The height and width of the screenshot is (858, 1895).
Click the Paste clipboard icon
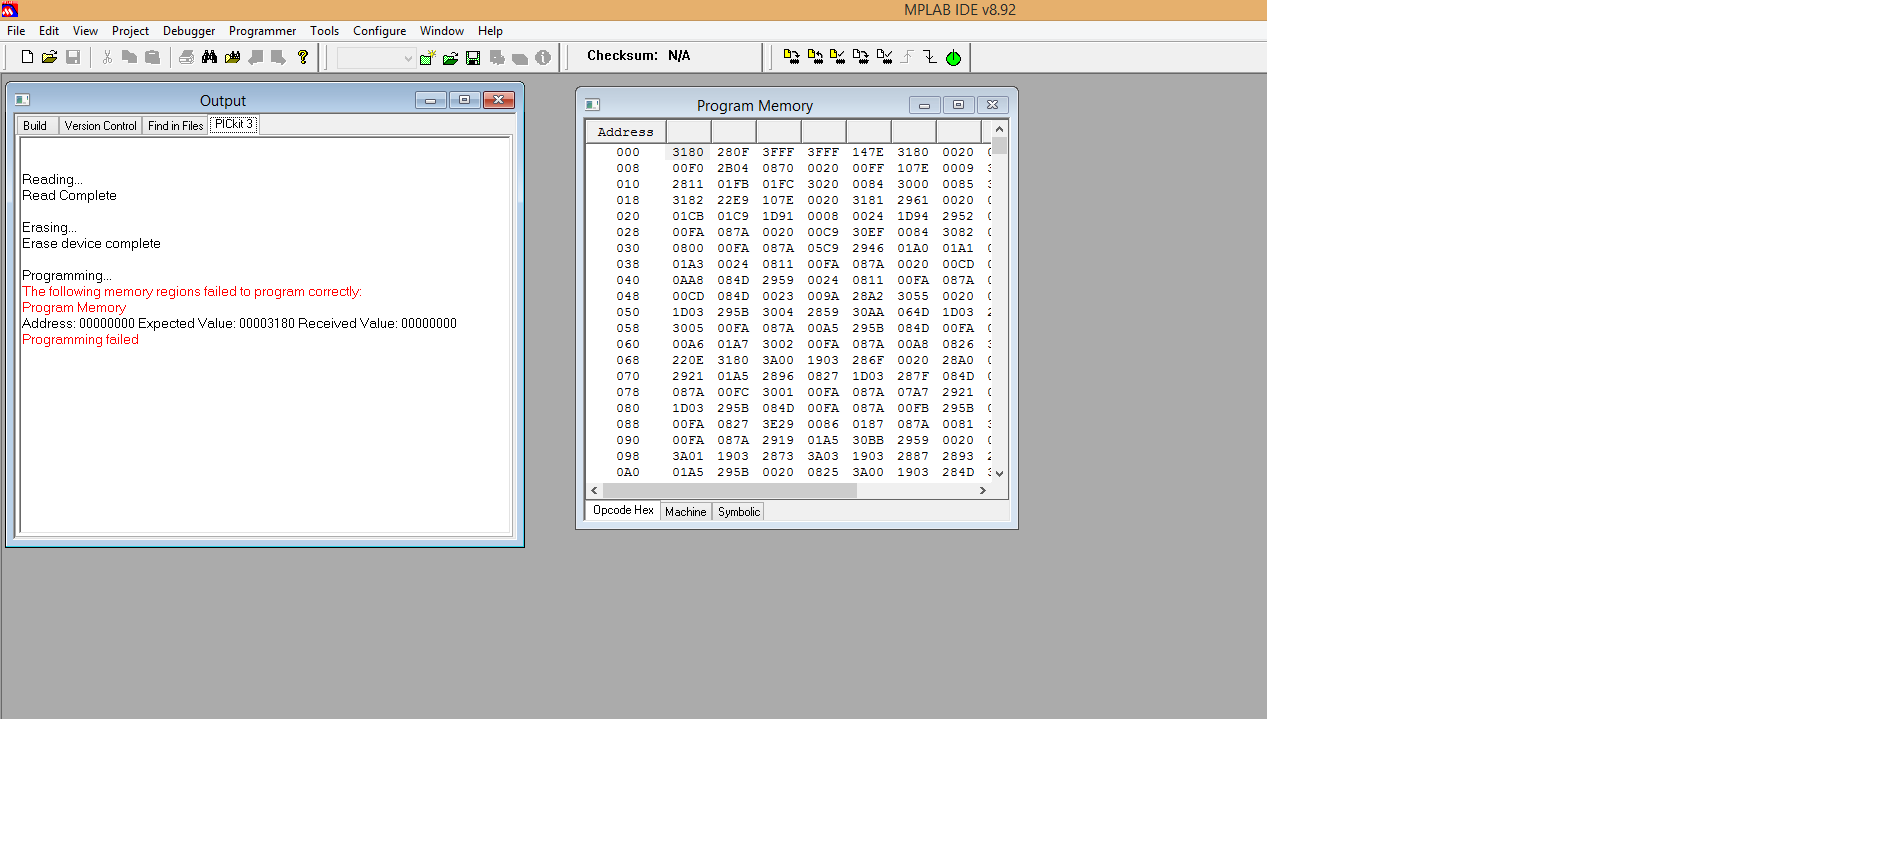pyautogui.click(x=152, y=57)
